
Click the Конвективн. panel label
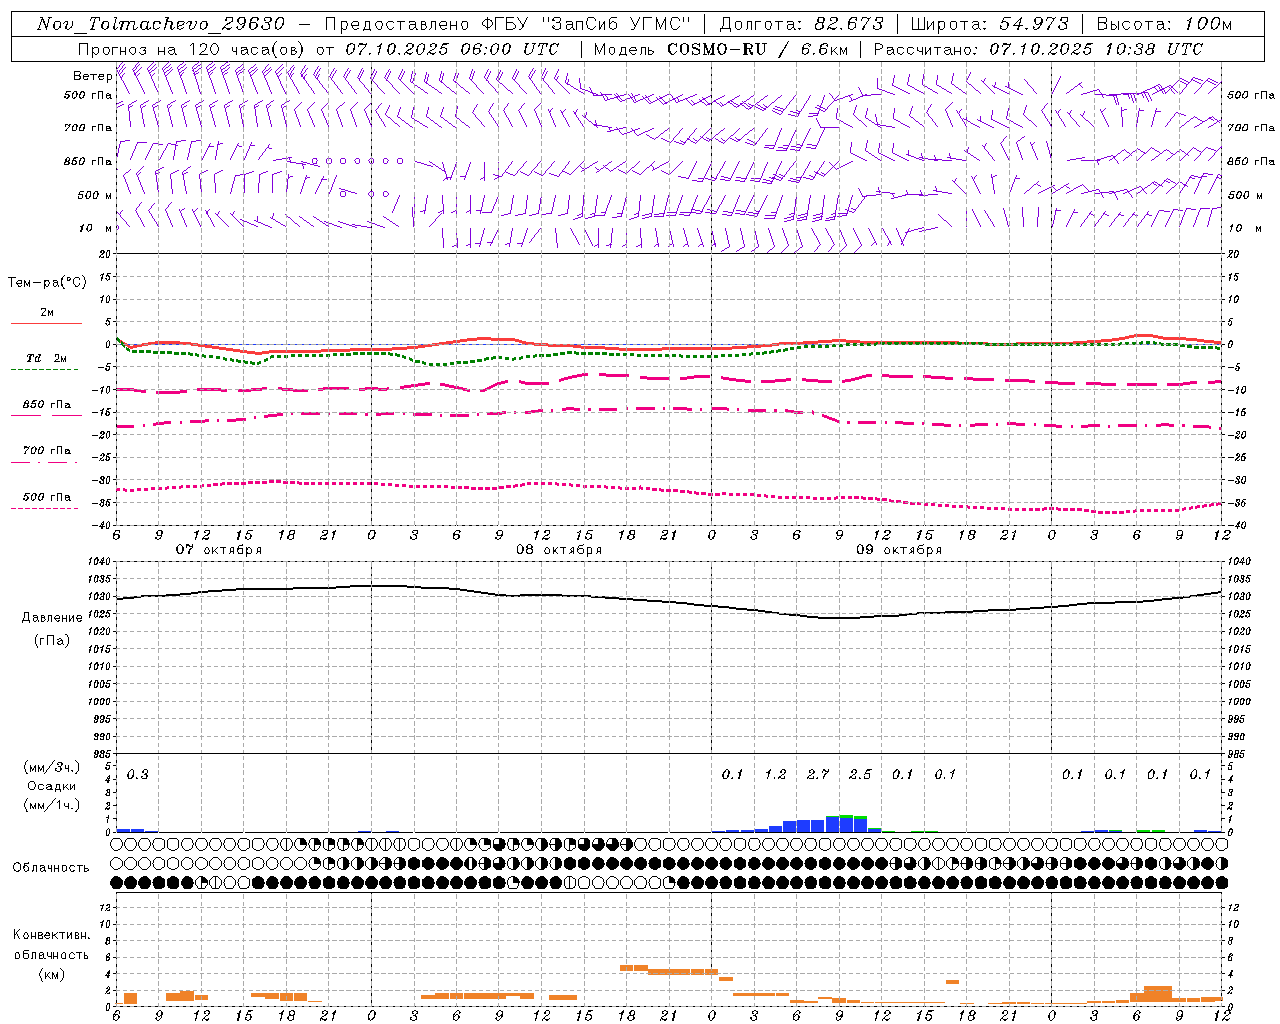click(52, 935)
